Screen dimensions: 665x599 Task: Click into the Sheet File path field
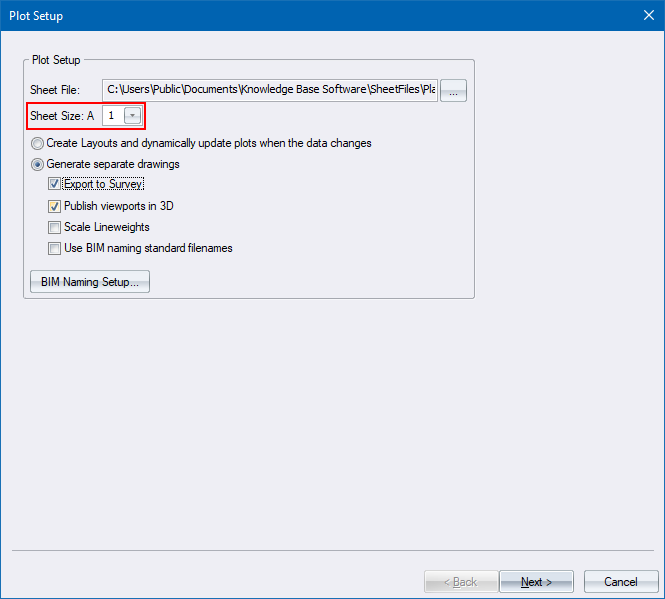[x=270, y=90]
